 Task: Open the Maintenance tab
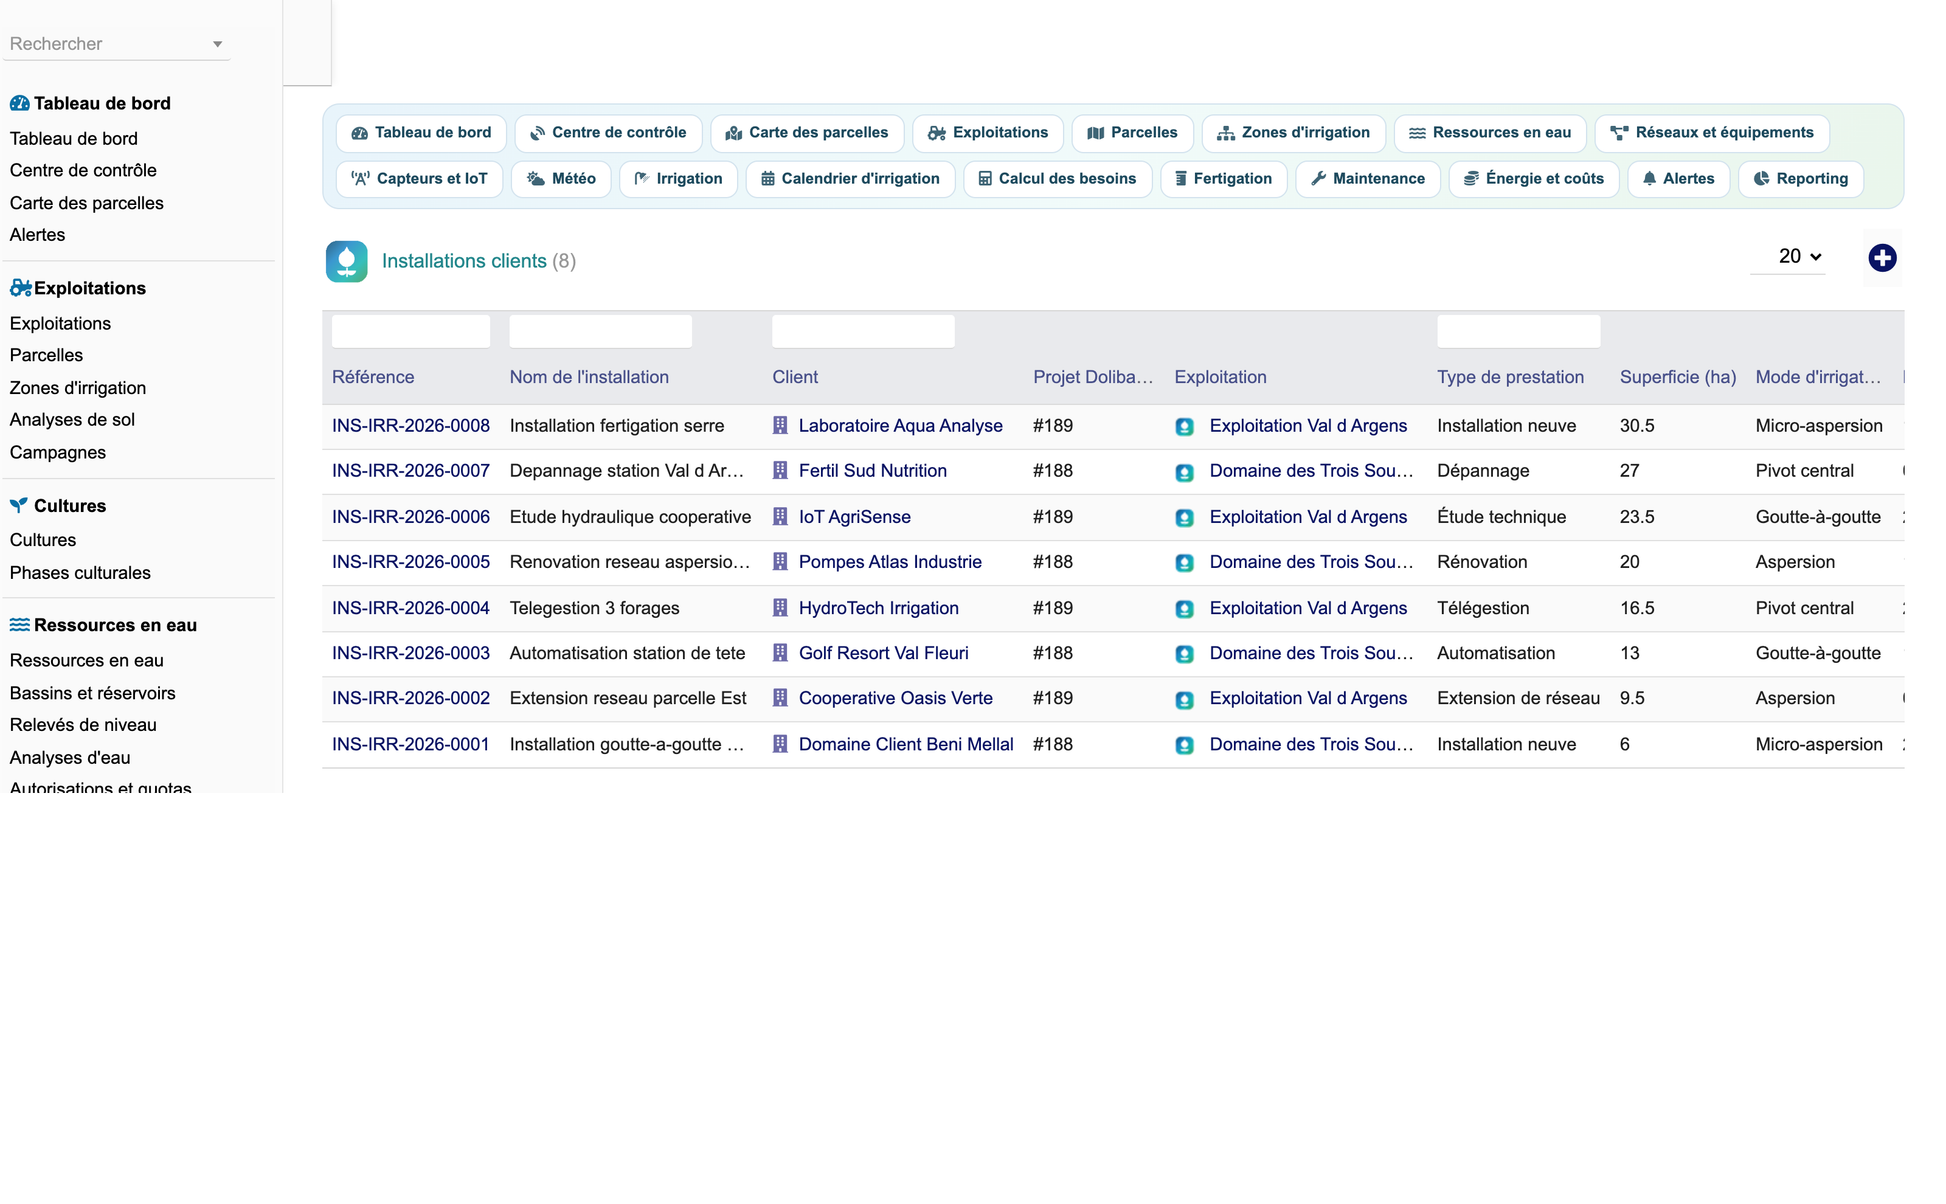click(x=1367, y=179)
